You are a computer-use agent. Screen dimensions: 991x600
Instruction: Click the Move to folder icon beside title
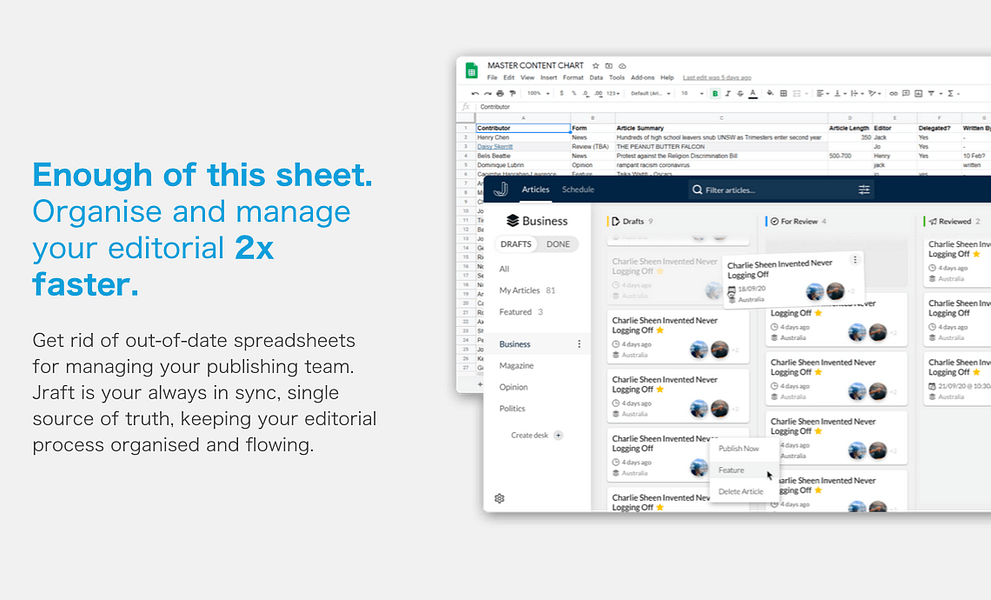click(609, 66)
